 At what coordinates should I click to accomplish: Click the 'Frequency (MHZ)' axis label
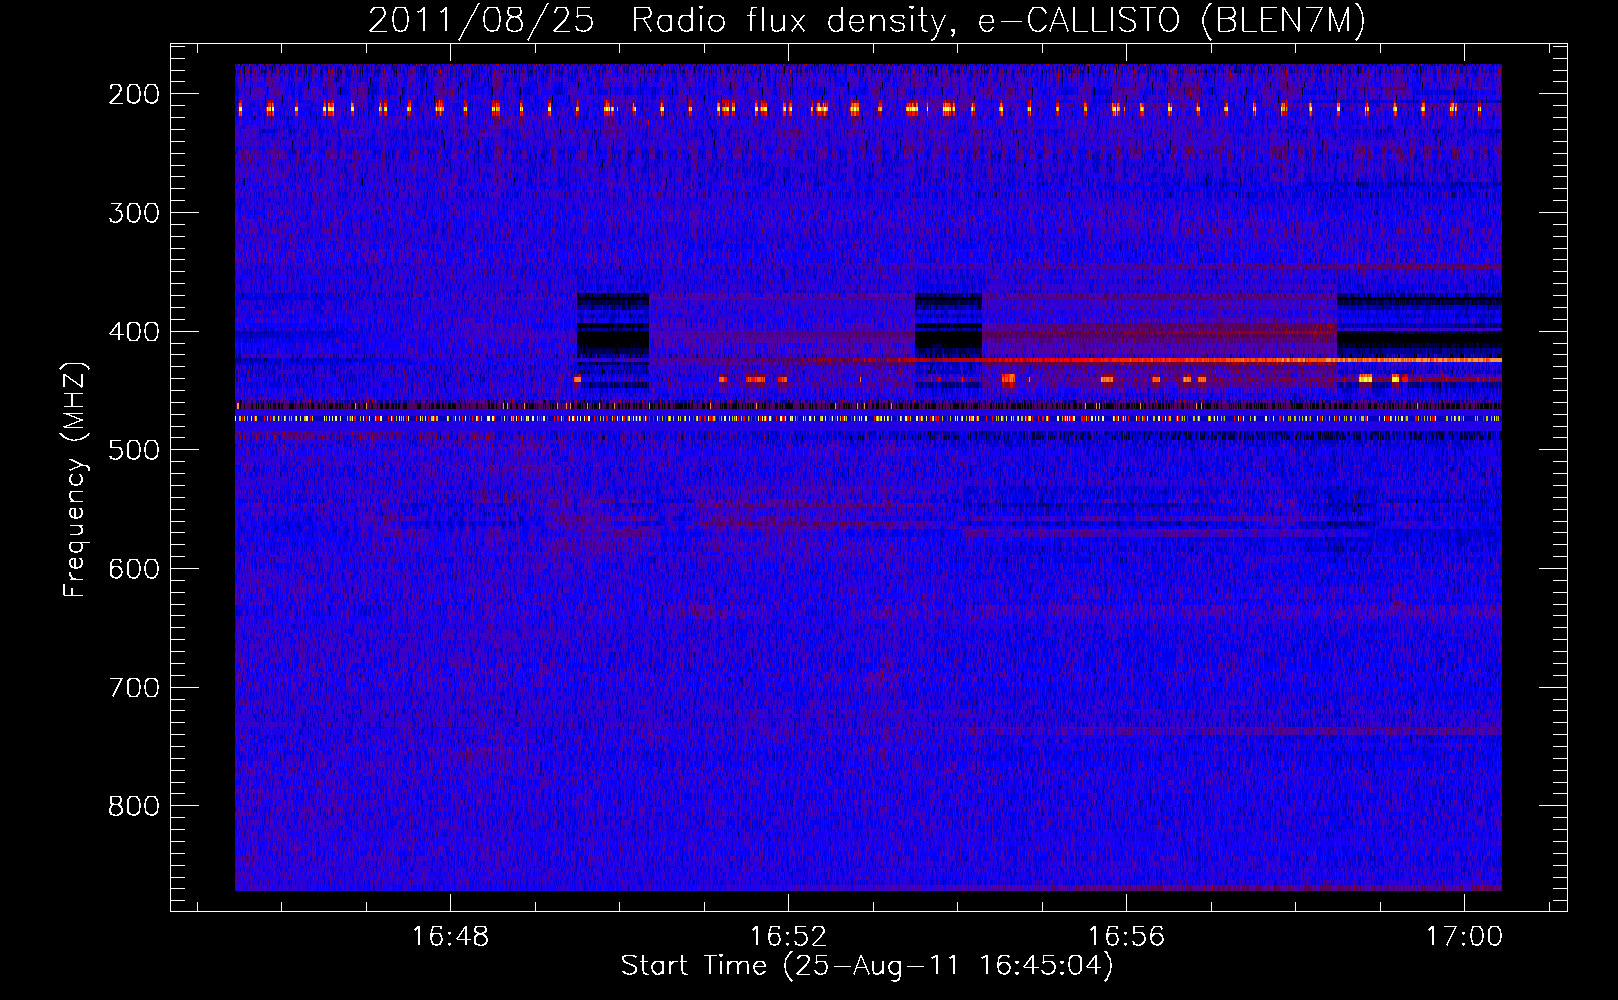(75, 479)
